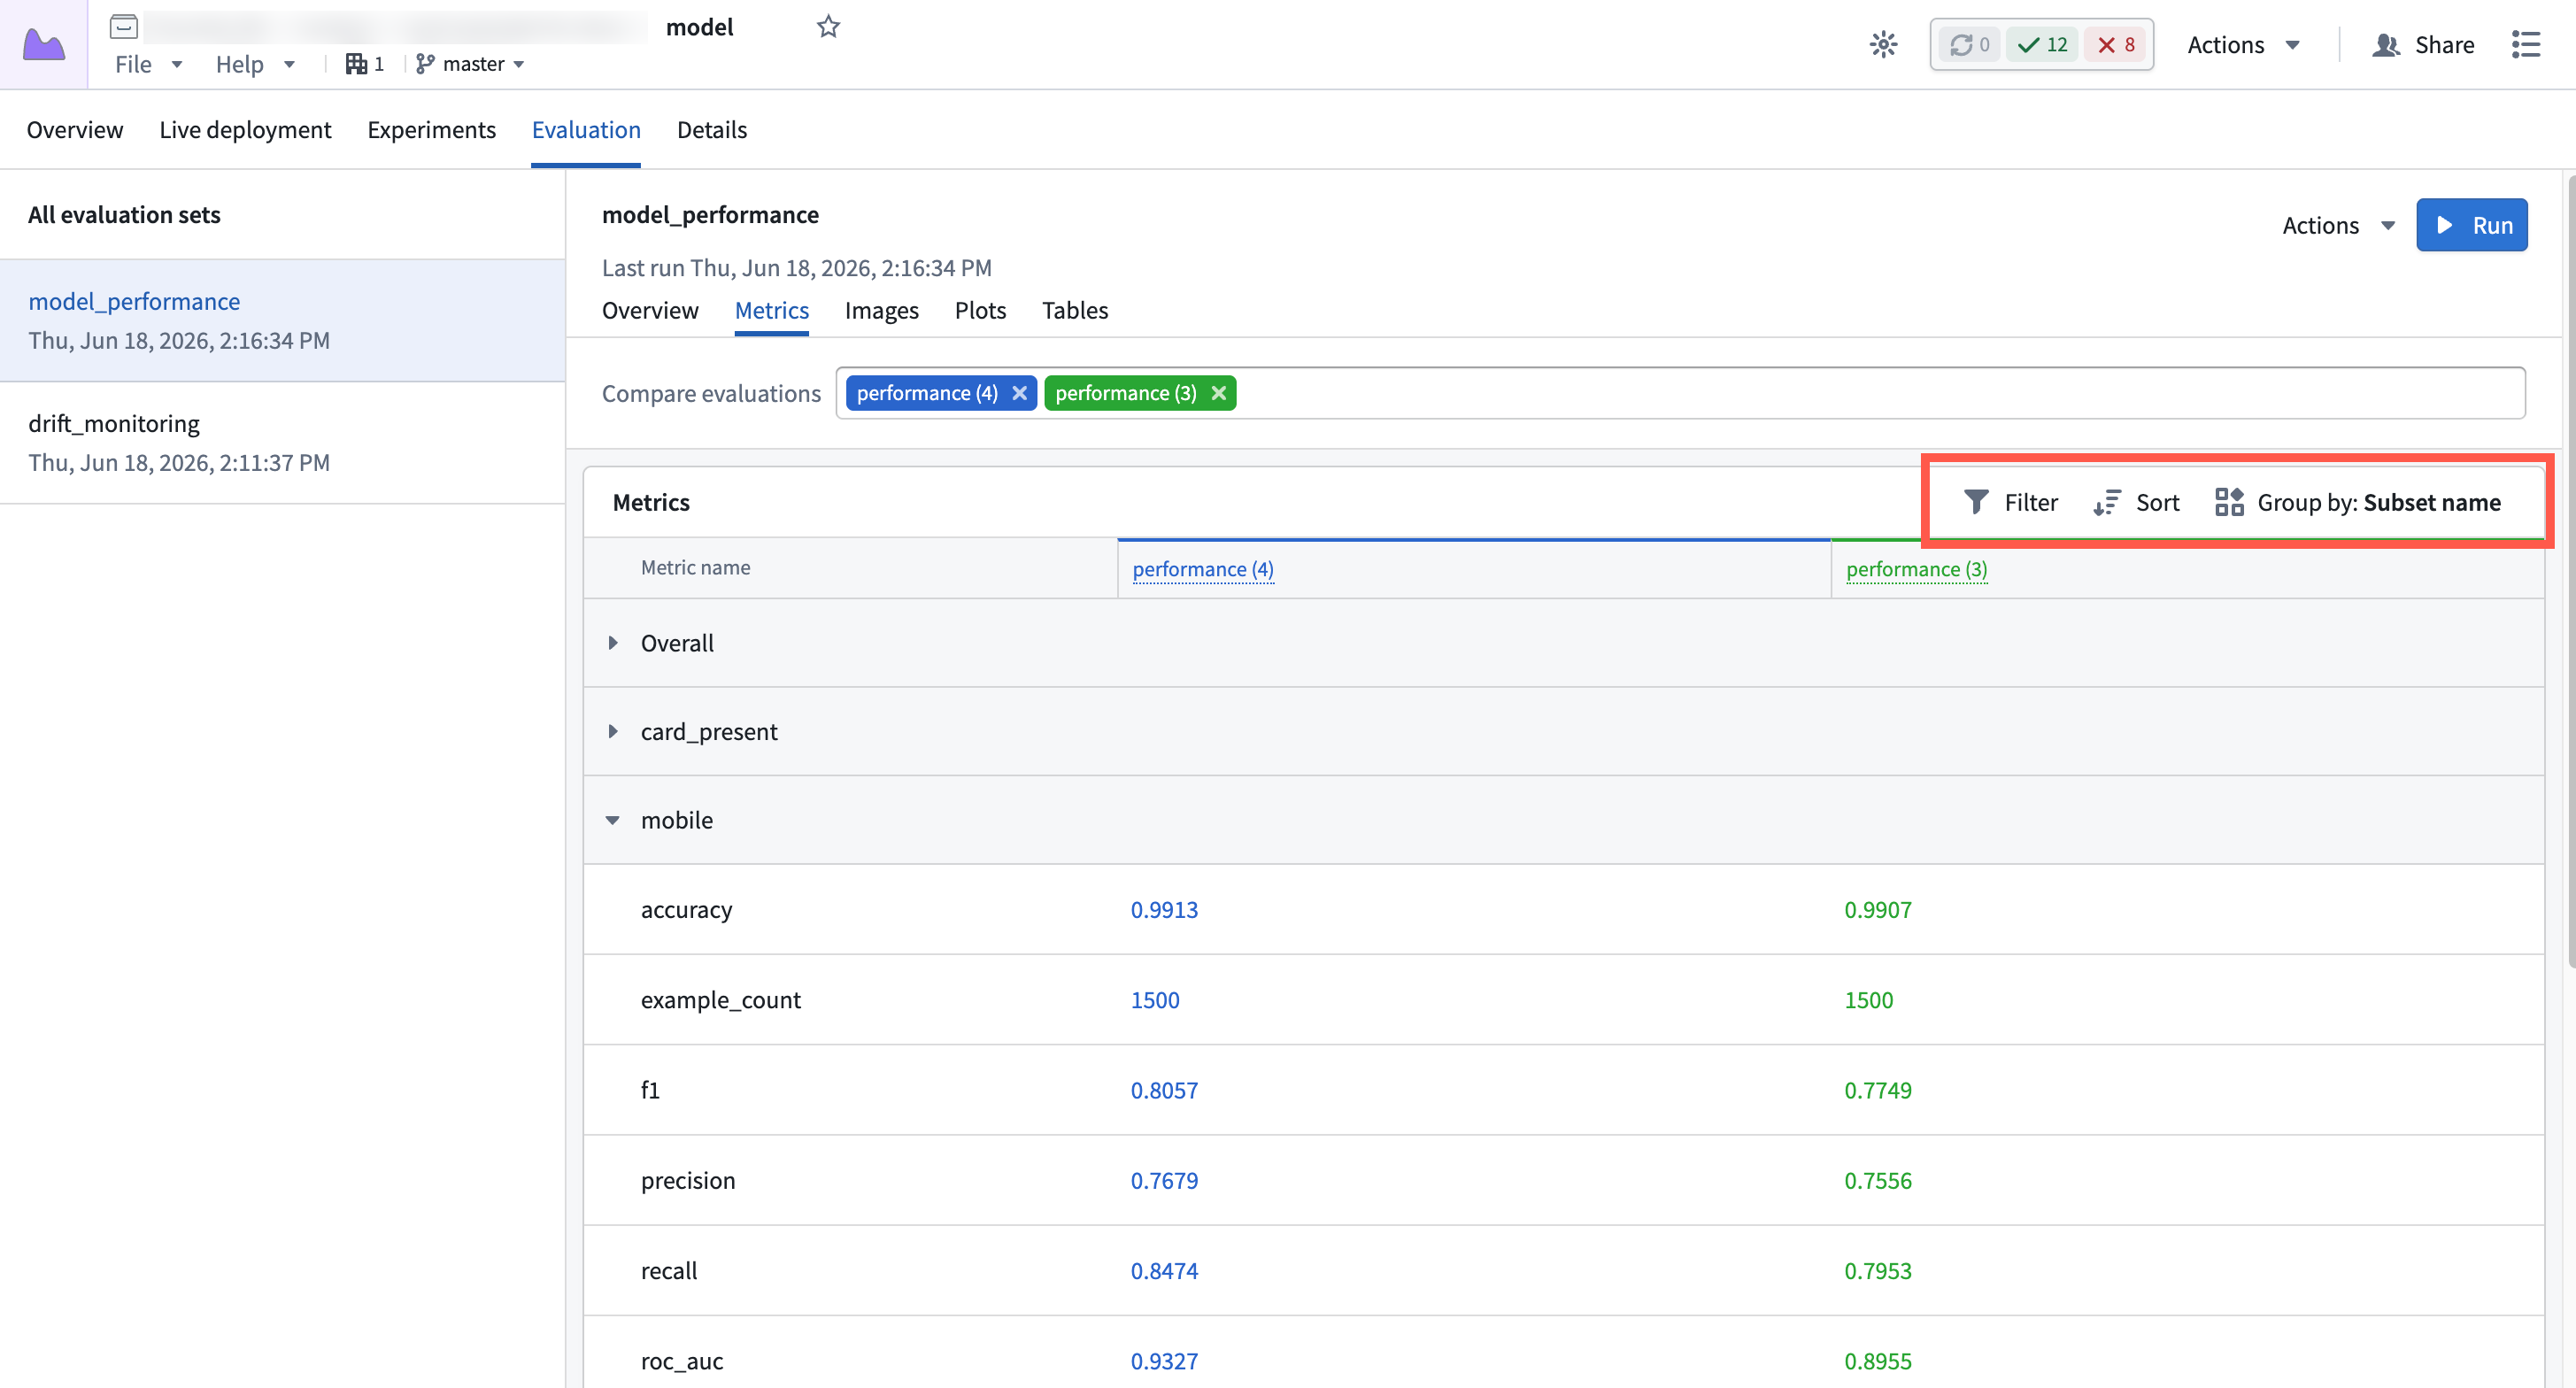Run the model_performance evaluation

pyautogui.click(x=2471, y=225)
